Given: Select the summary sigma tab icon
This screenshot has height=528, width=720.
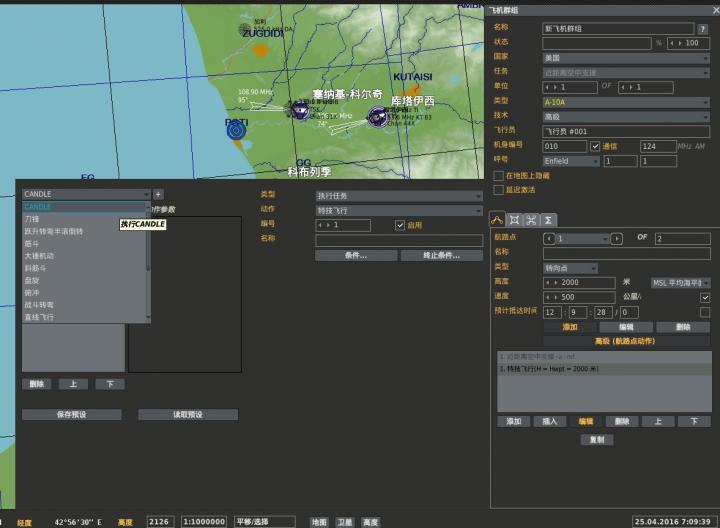Looking at the screenshot, I should (x=548, y=219).
